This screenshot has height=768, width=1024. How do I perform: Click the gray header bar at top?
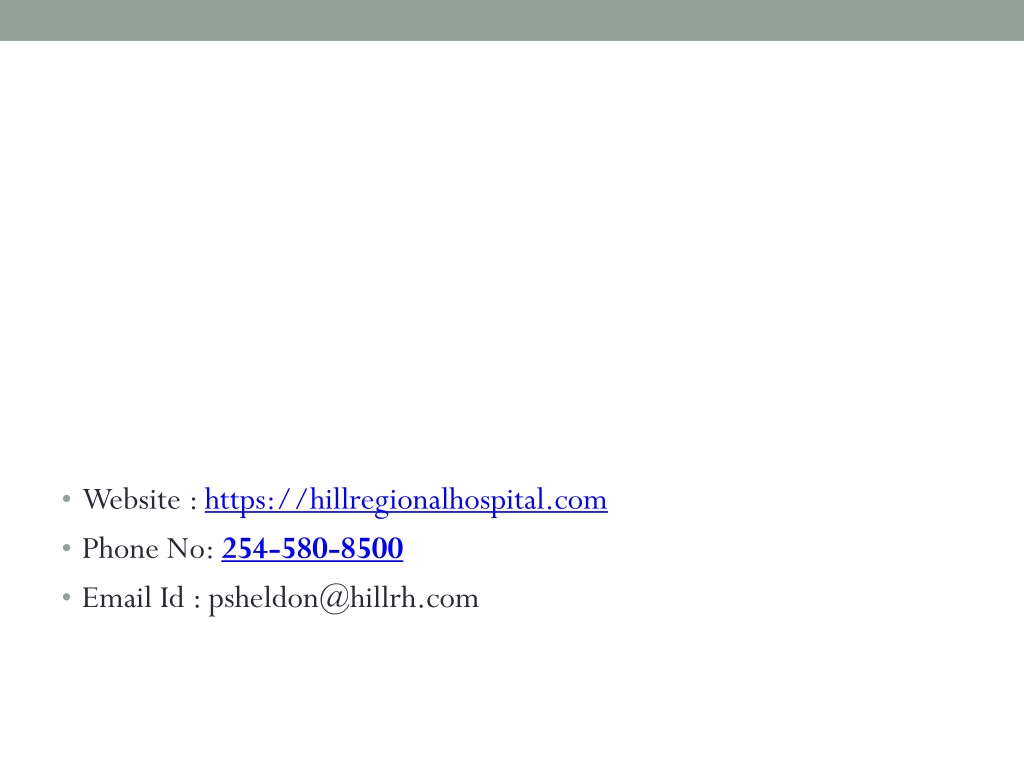pos(512,20)
